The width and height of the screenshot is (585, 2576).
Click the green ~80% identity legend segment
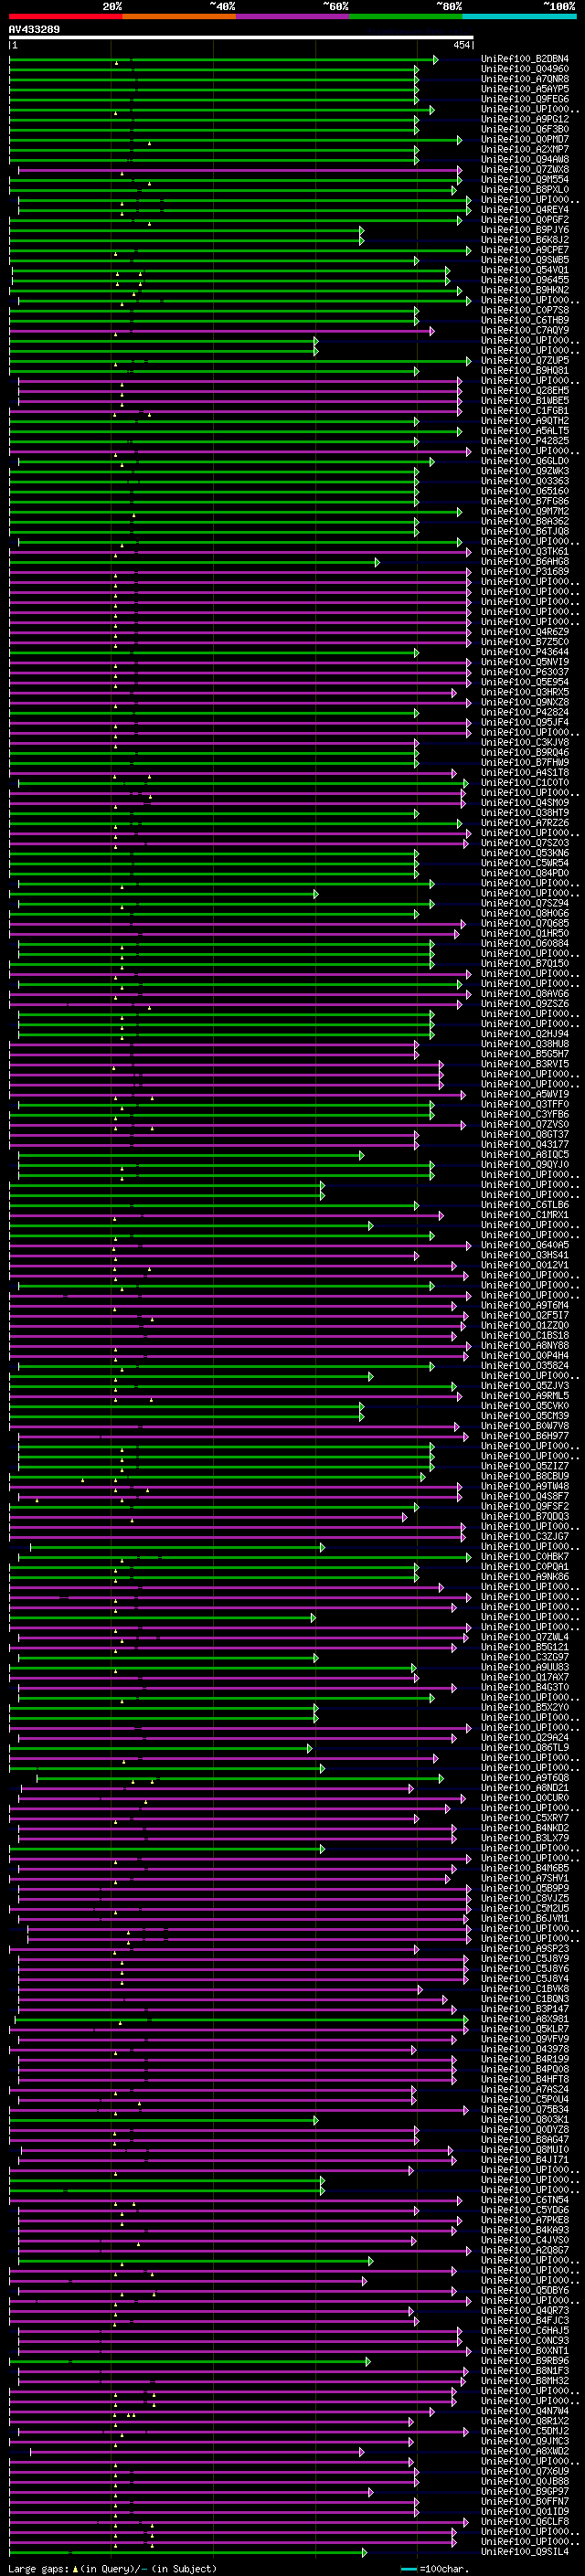click(x=406, y=16)
